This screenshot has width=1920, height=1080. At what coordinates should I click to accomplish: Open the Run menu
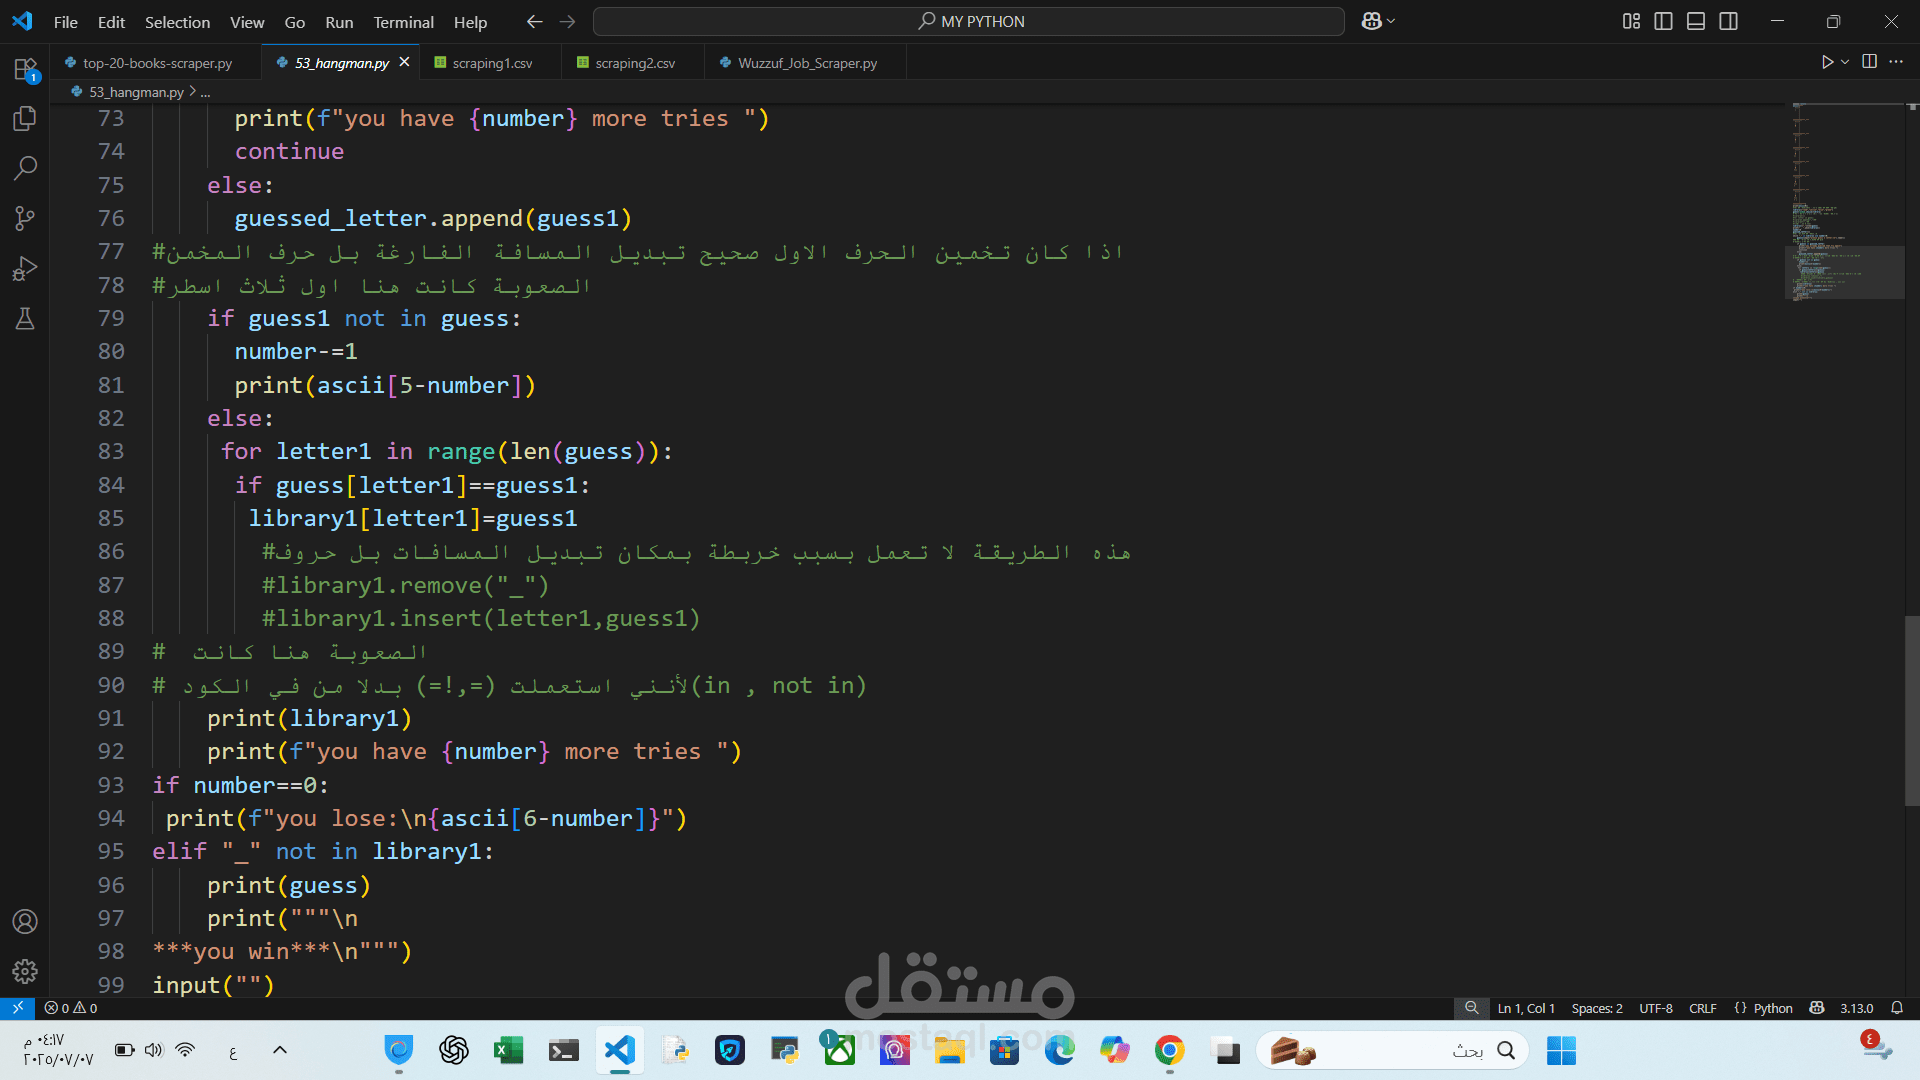(339, 21)
